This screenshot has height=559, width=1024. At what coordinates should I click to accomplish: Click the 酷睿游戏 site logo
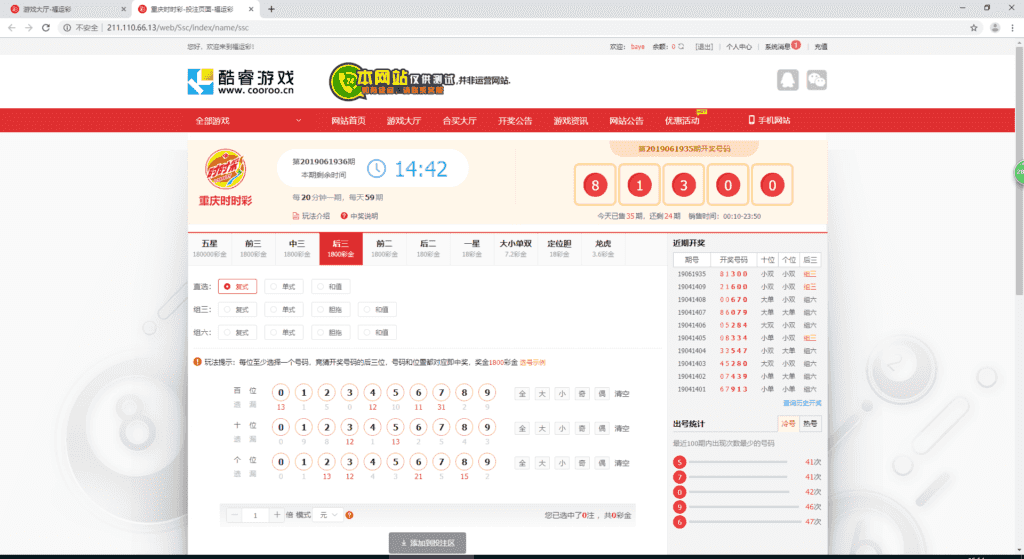pyautogui.click(x=241, y=82)
